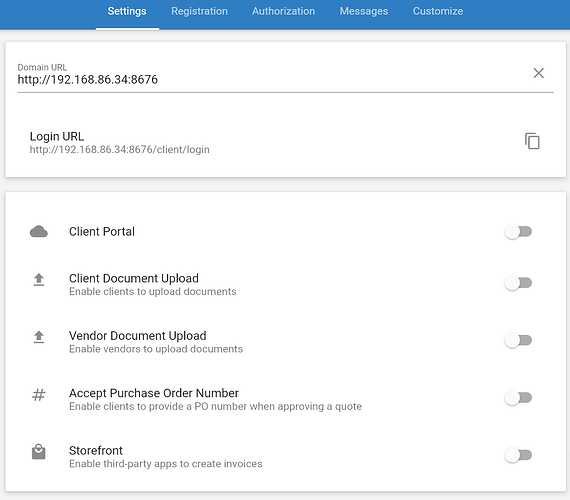Viewport: 570px width, 500px height.
Task: Enable the Client Portal toggle
Action: click(x=518, y=232)
